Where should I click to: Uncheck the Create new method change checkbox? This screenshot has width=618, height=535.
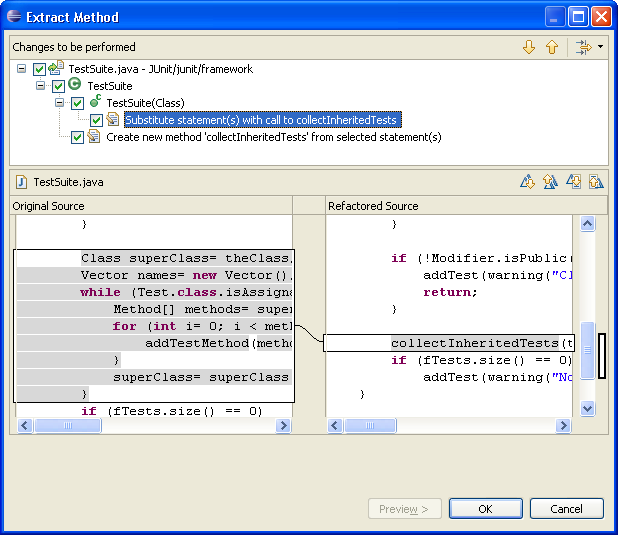(x=77, y=137)
